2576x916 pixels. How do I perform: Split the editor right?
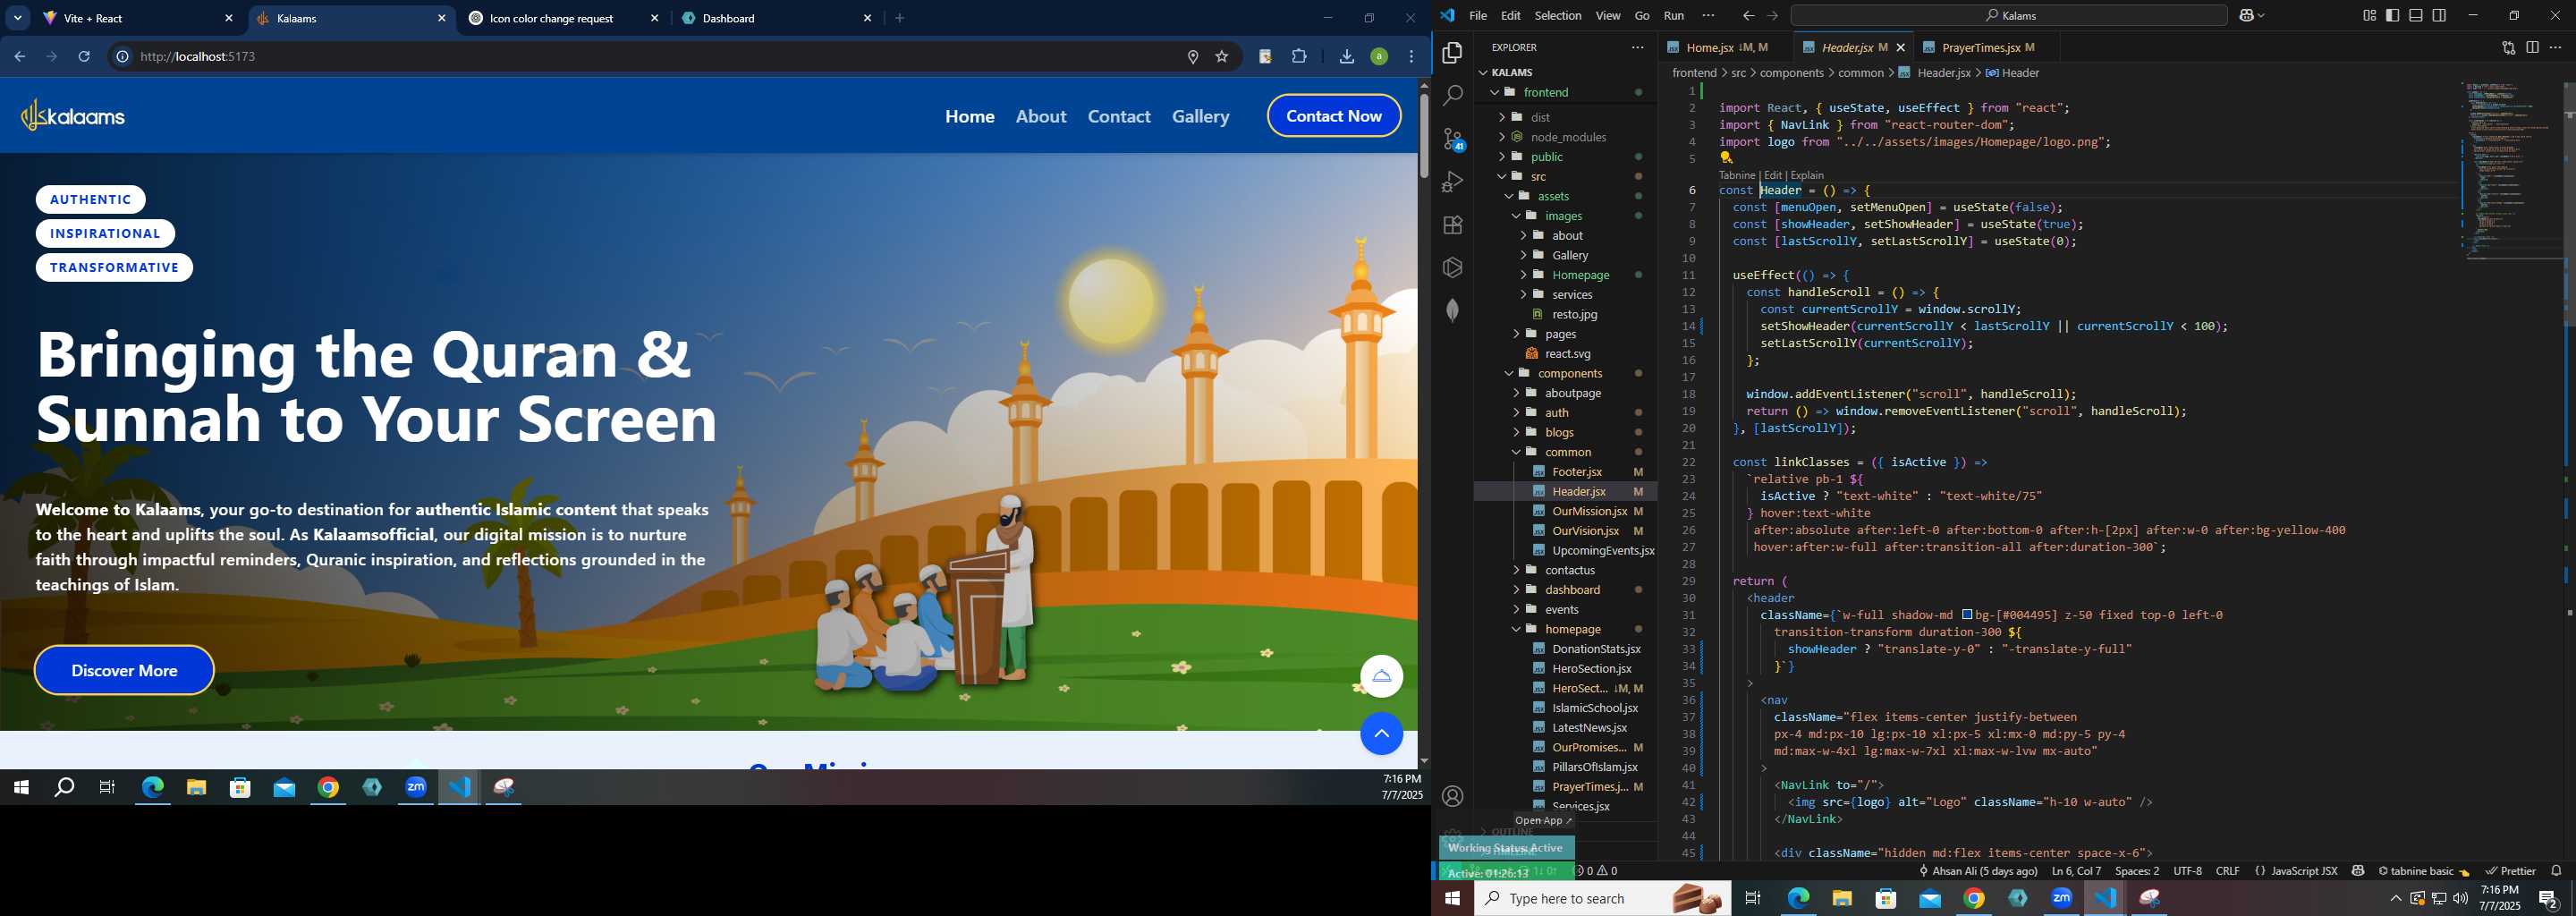coord(2532,47)
